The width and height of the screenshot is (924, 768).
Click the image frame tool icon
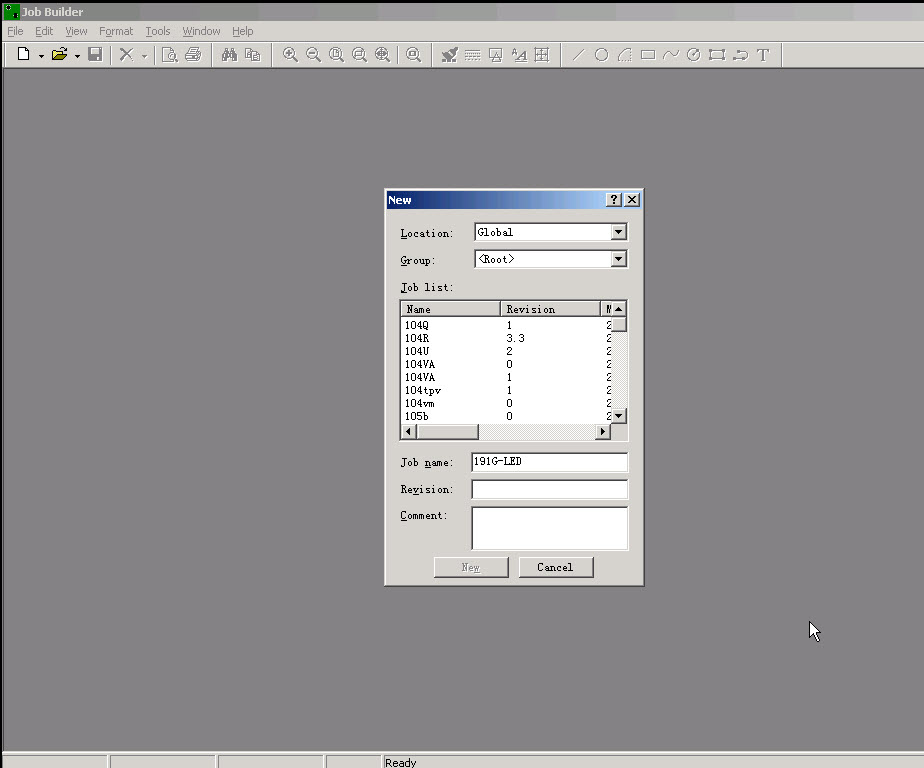point(496,55)
